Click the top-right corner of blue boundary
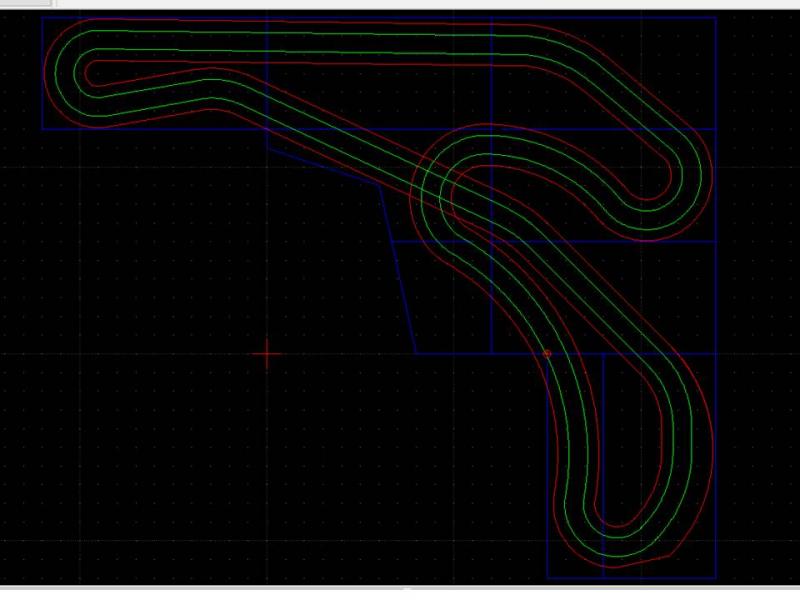Screen dimensions: 800x600 (x=716, y=18)
